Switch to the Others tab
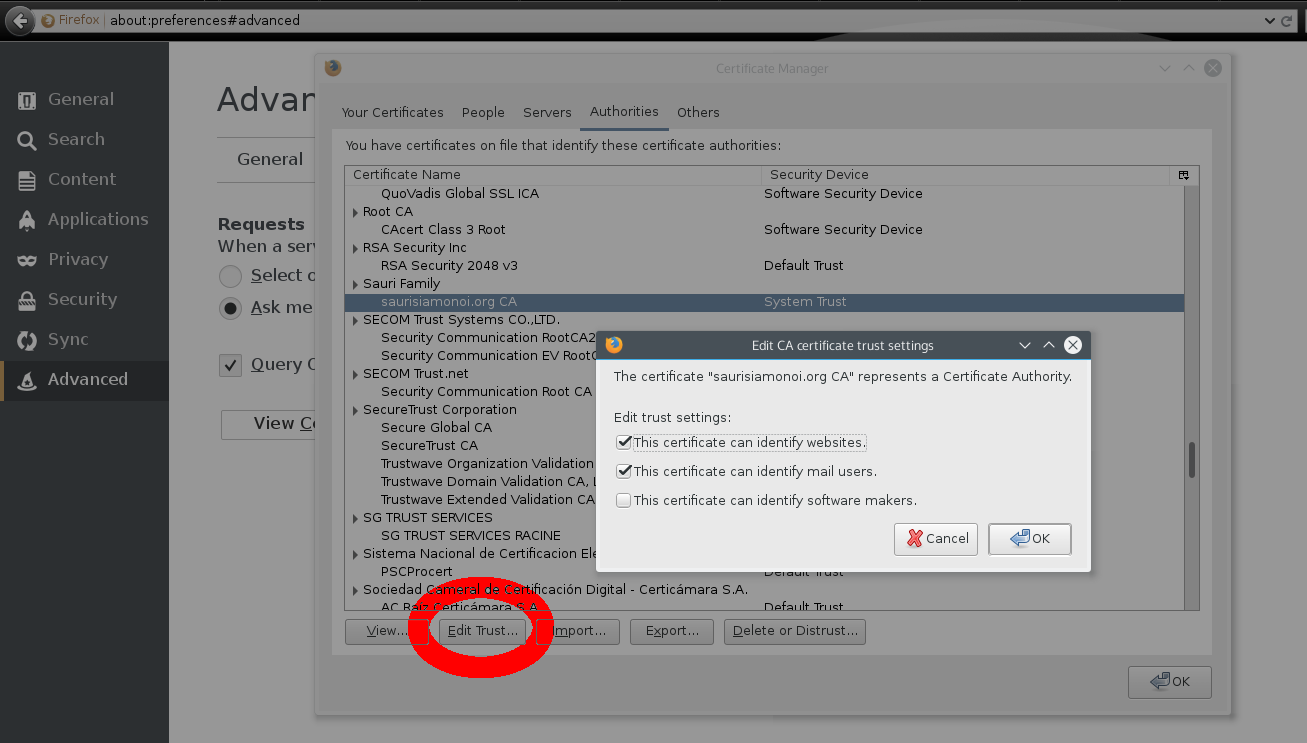This screenshot has width=1307, height=743. click(x=698, y=112)
